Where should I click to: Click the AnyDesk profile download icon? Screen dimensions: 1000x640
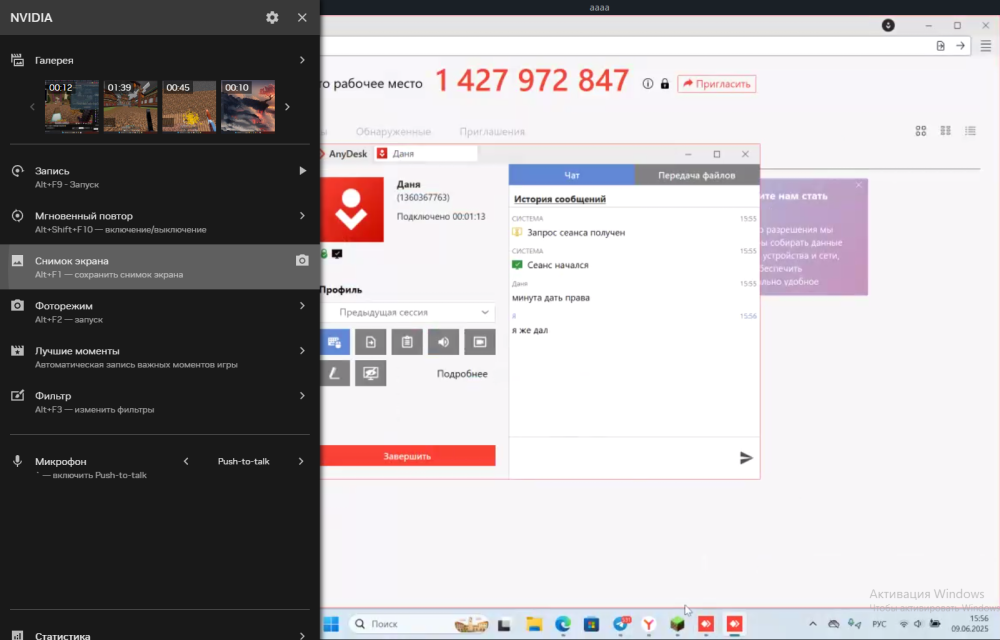coord(888,25)
